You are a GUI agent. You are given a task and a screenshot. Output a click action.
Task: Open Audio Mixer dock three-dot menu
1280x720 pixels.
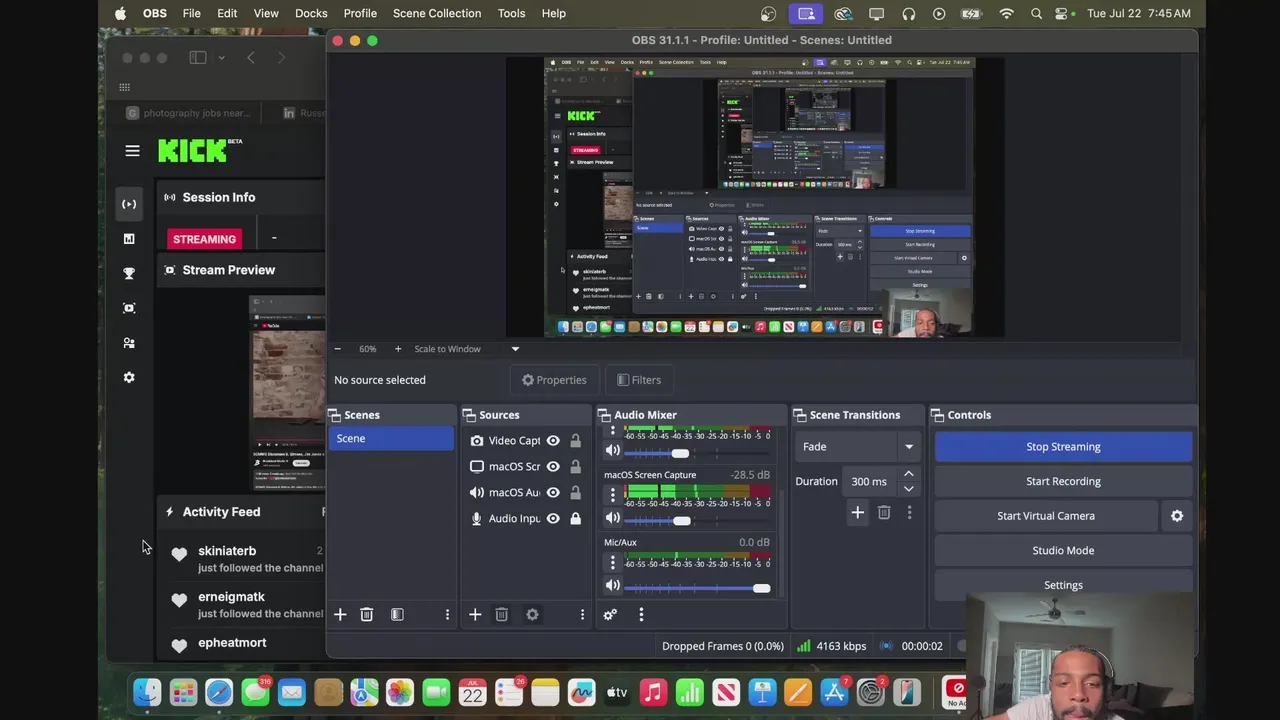coord(641,614)
